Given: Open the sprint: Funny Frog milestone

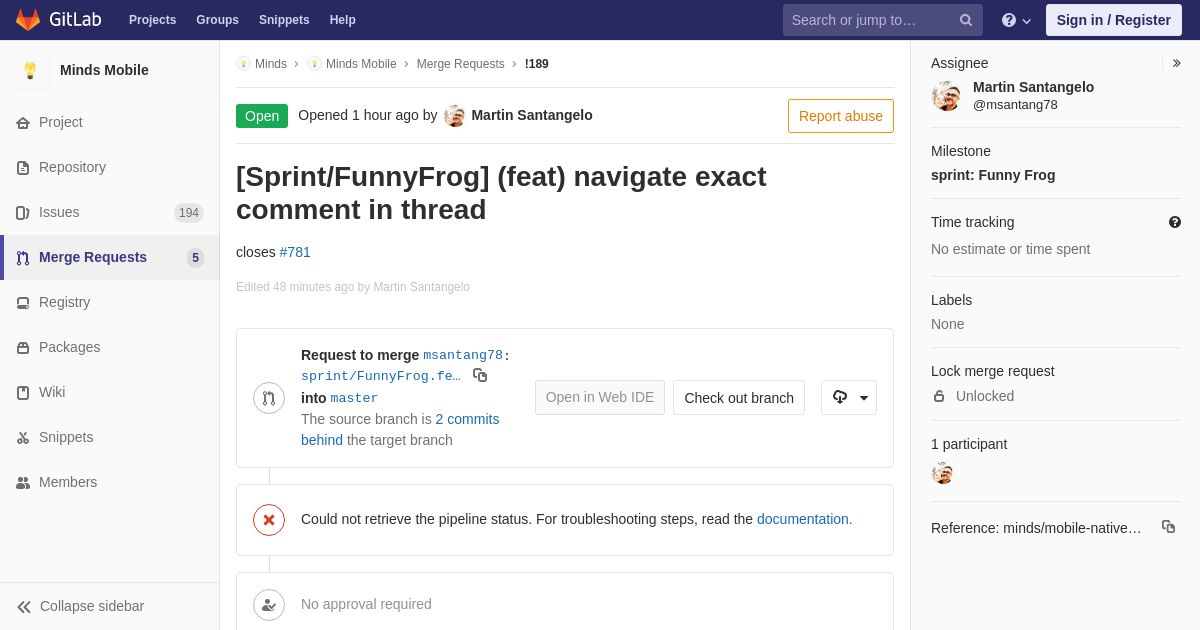Looking at the screenshot, I should [993, 175].
